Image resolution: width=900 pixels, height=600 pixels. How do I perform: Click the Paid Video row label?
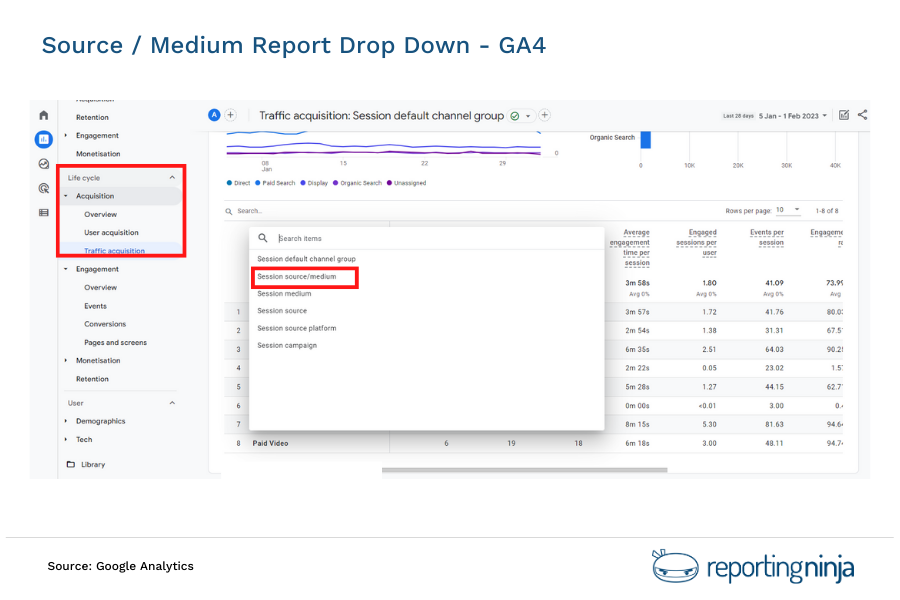pos(270,444)
